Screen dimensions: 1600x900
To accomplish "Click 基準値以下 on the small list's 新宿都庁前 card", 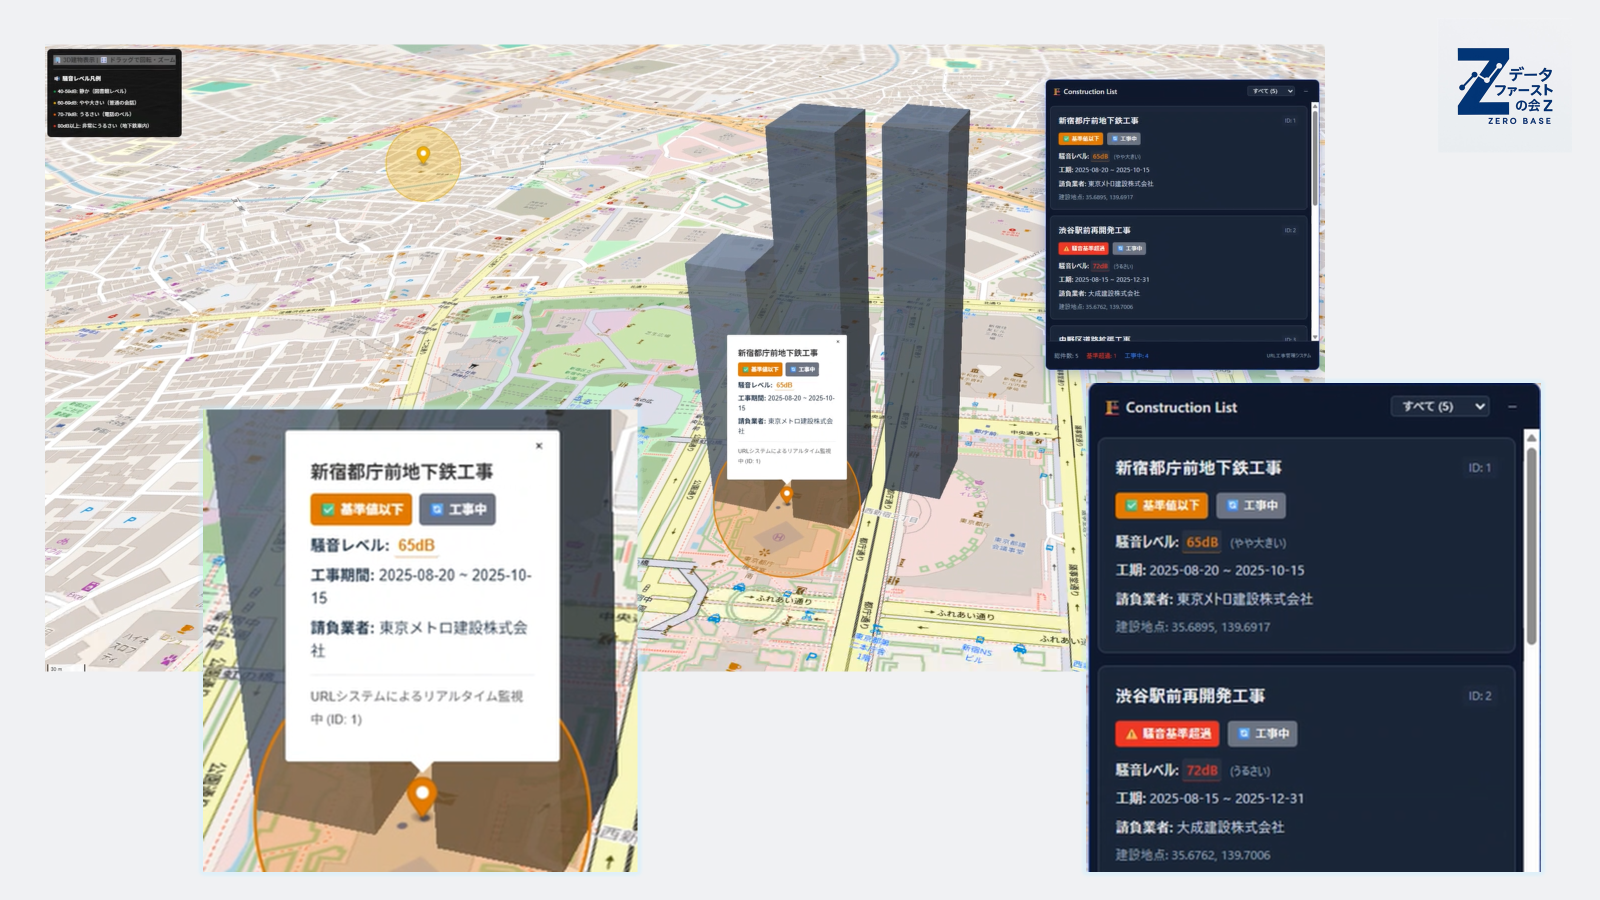I will (x=1080, y=139).
